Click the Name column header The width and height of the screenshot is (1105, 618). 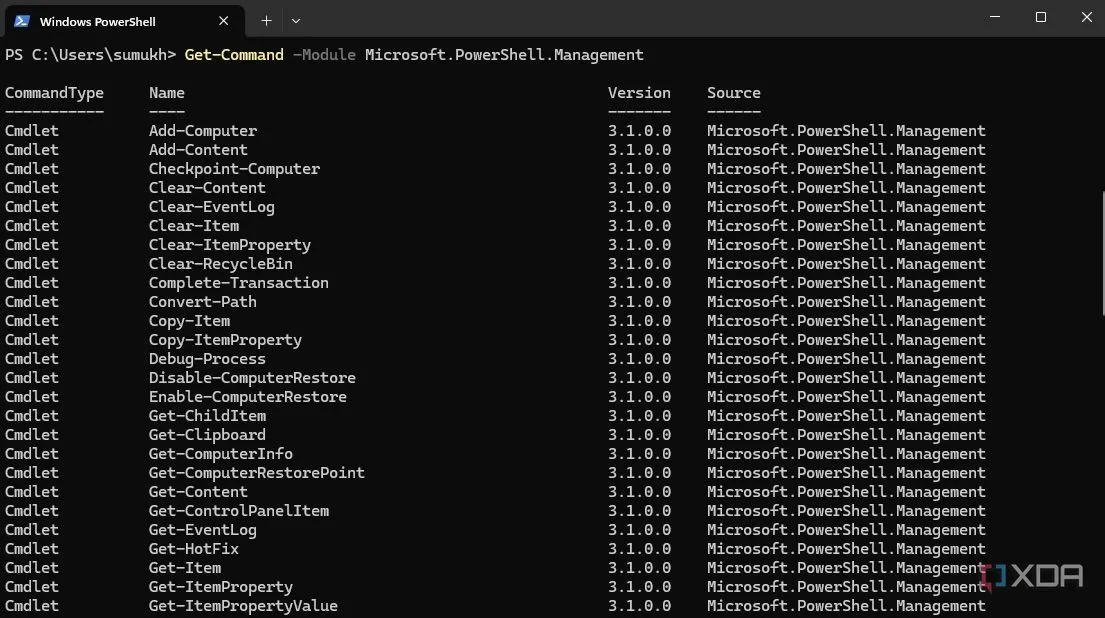[x=167, y=93]
